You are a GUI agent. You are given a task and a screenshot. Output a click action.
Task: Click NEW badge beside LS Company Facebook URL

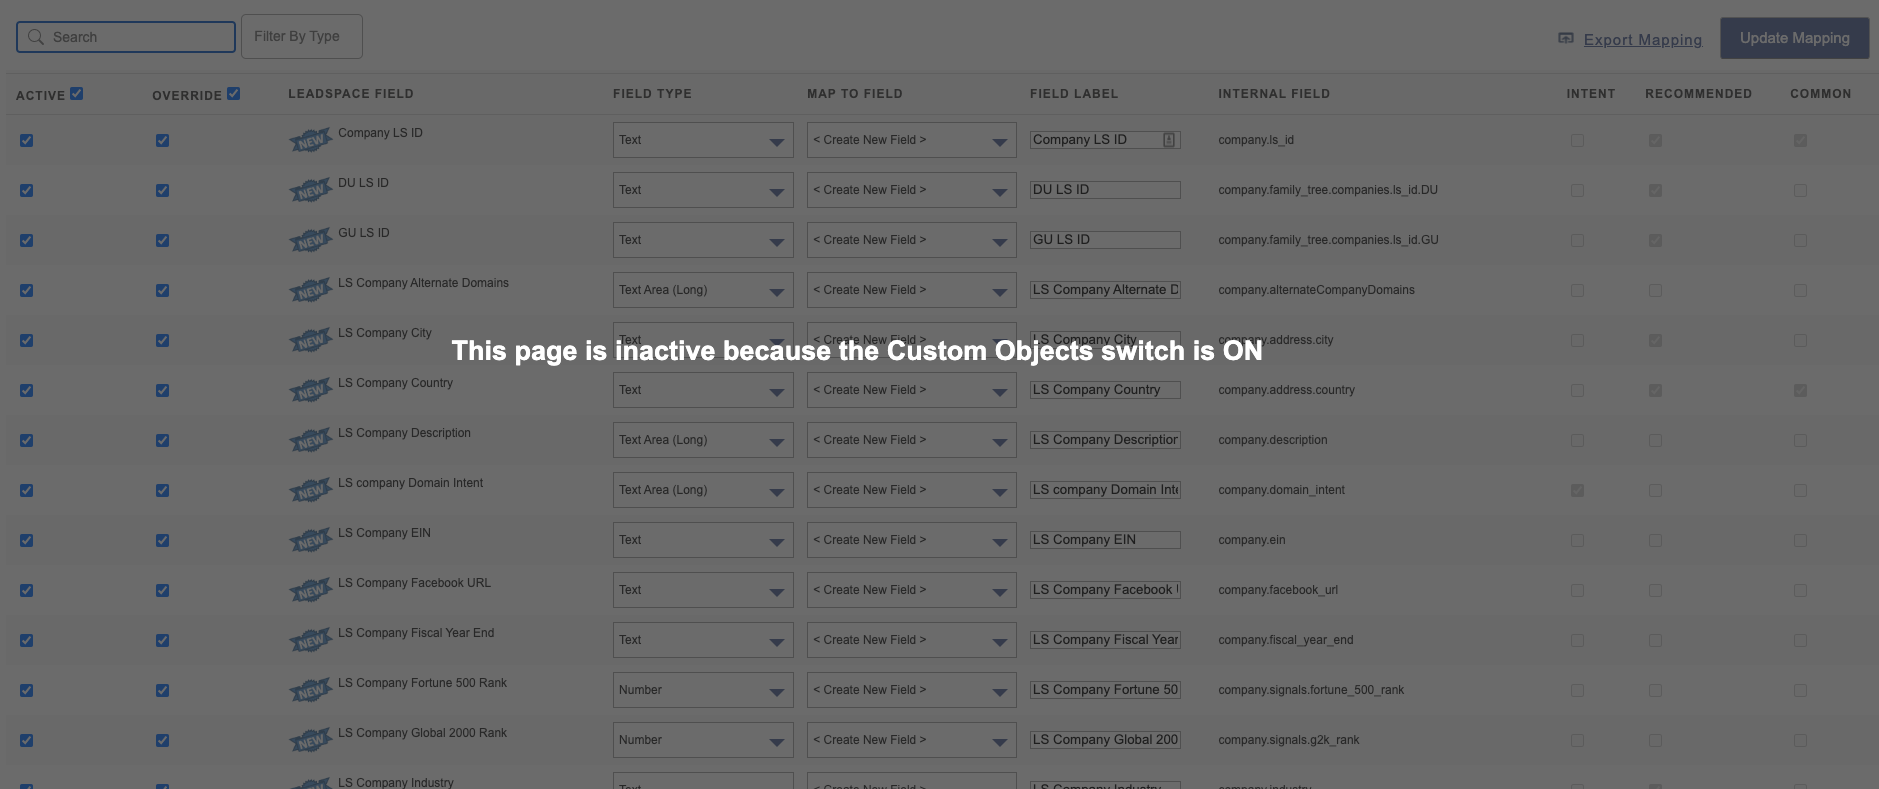(310, 590)
